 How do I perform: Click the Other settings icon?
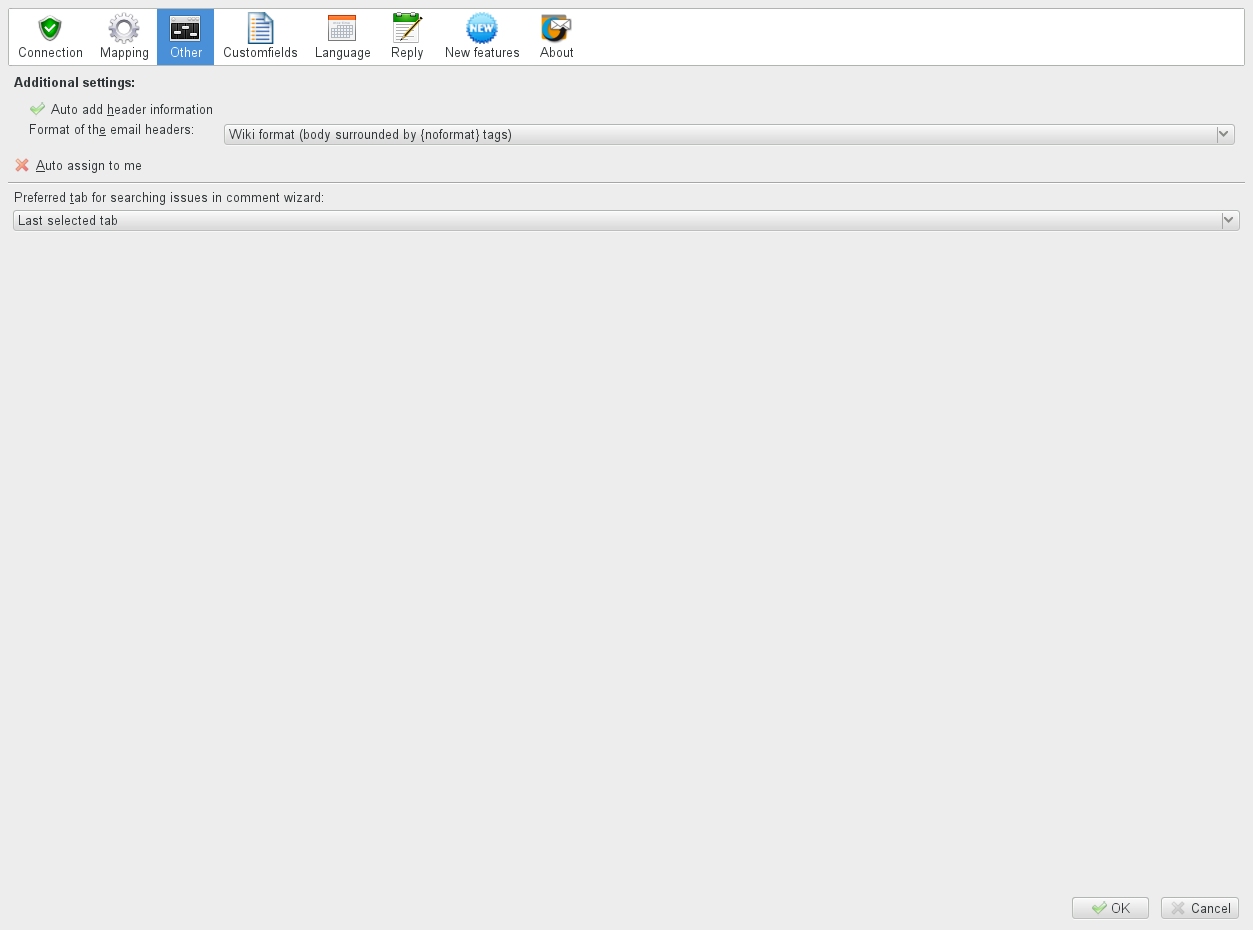tap(185, 29)
